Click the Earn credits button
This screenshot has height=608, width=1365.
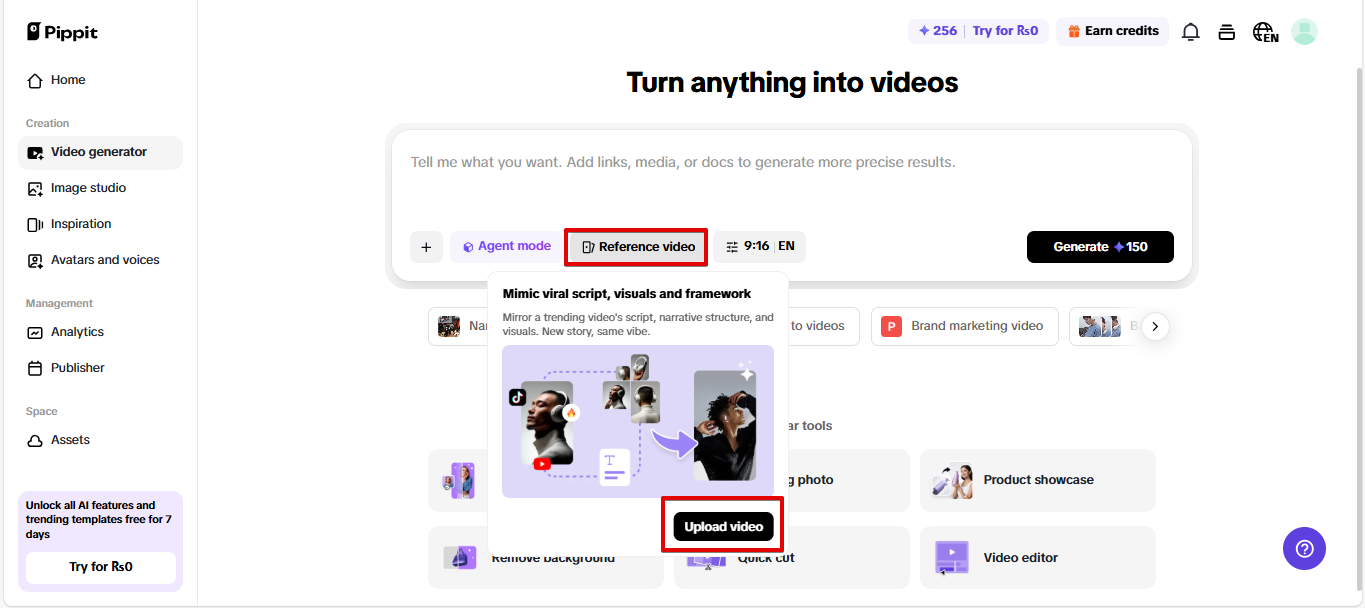1112,31
